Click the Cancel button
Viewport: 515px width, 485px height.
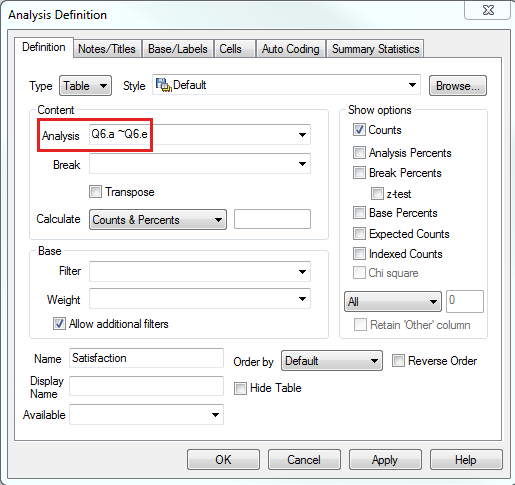pos(304,460)
